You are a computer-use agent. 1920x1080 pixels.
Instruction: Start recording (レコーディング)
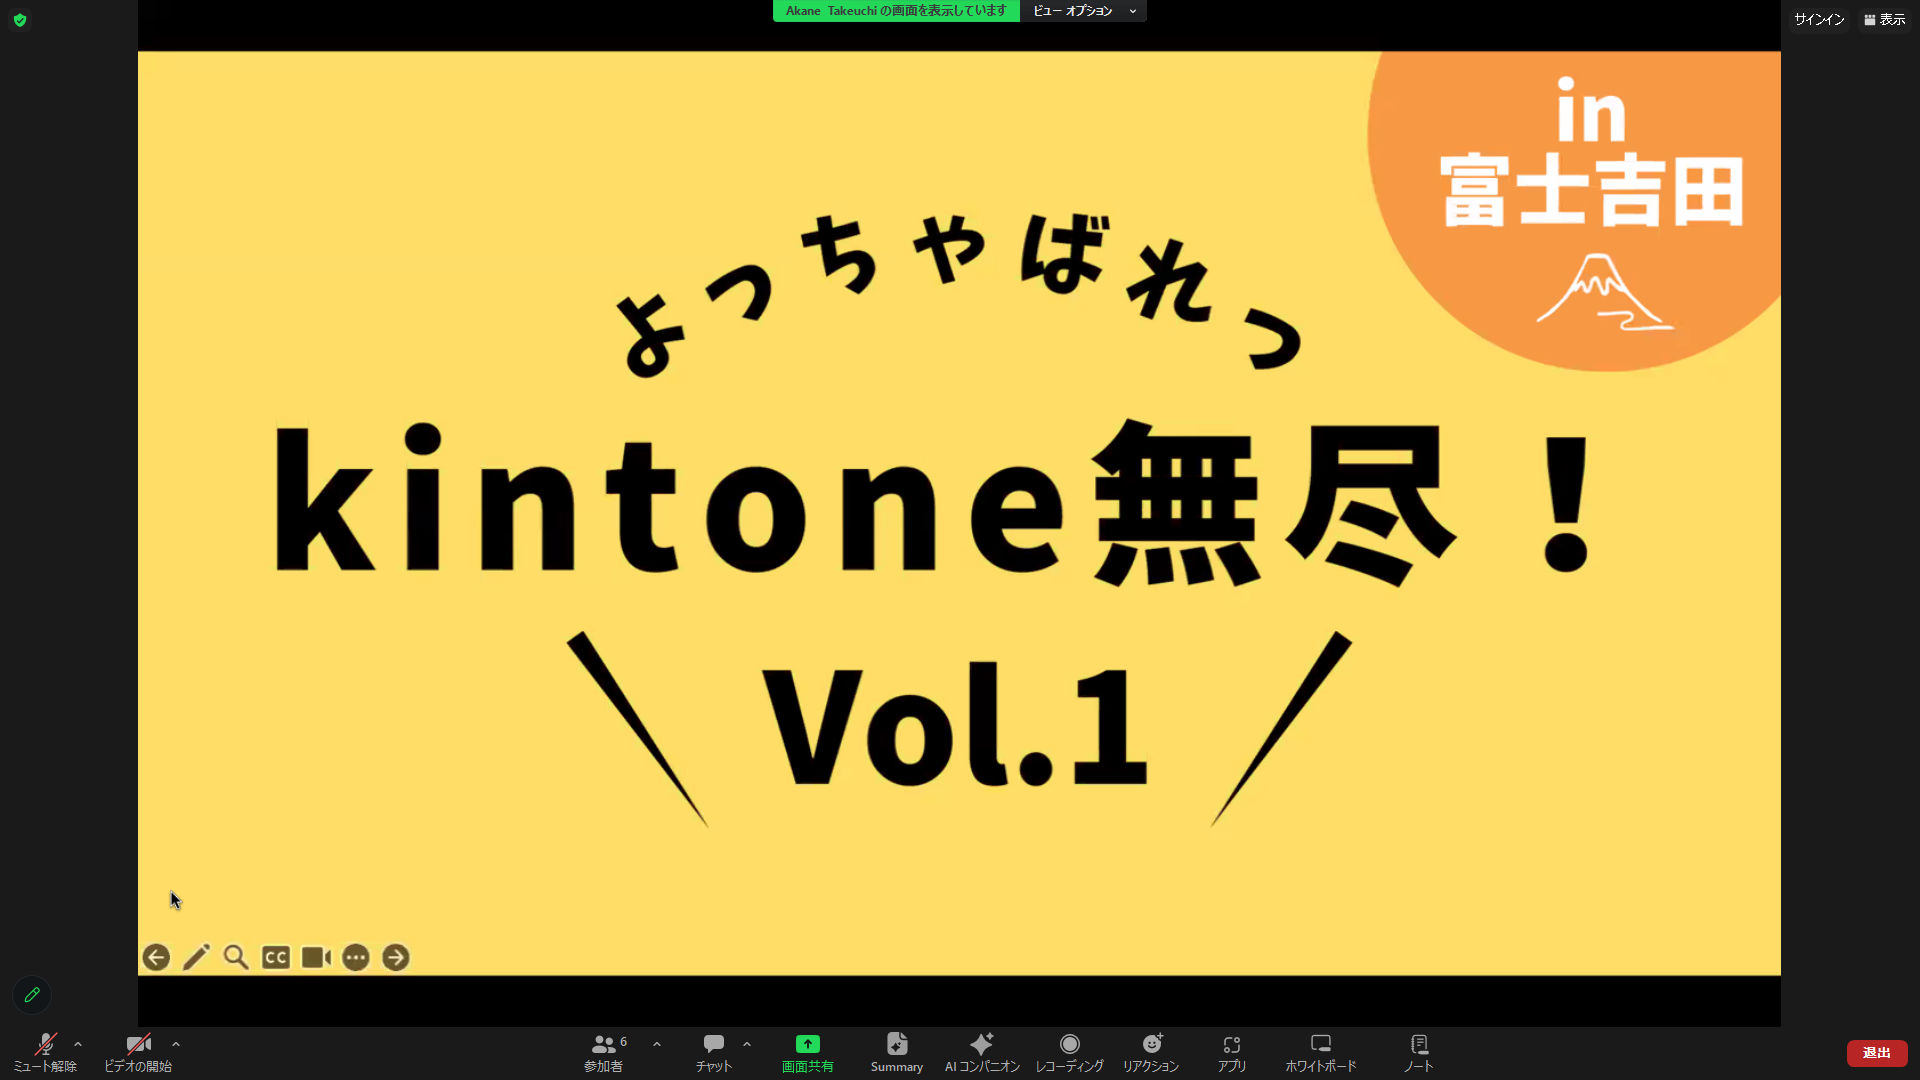tap(1070, 1053)
